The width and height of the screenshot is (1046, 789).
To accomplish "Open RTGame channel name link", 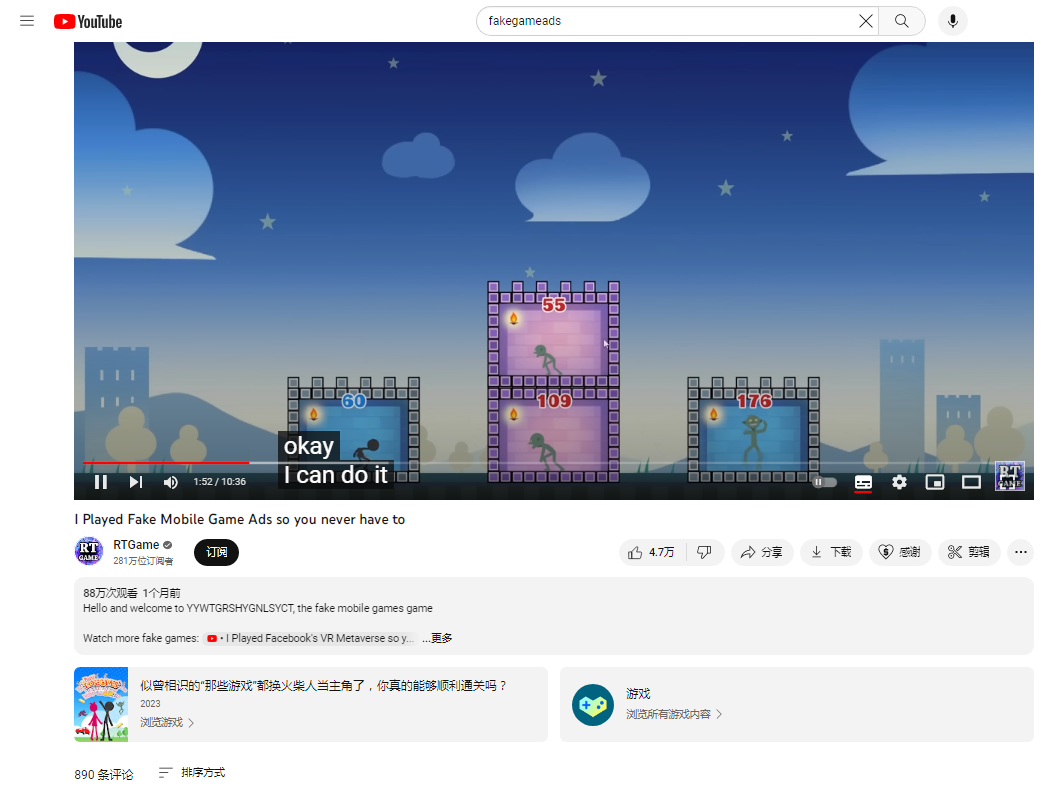I will pyautogui.click(x=136, y=545).
